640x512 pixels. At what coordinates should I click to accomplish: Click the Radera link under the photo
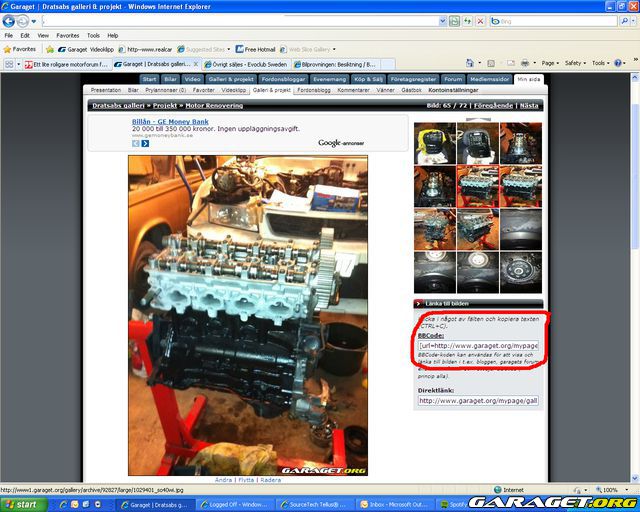pos(269,480)
